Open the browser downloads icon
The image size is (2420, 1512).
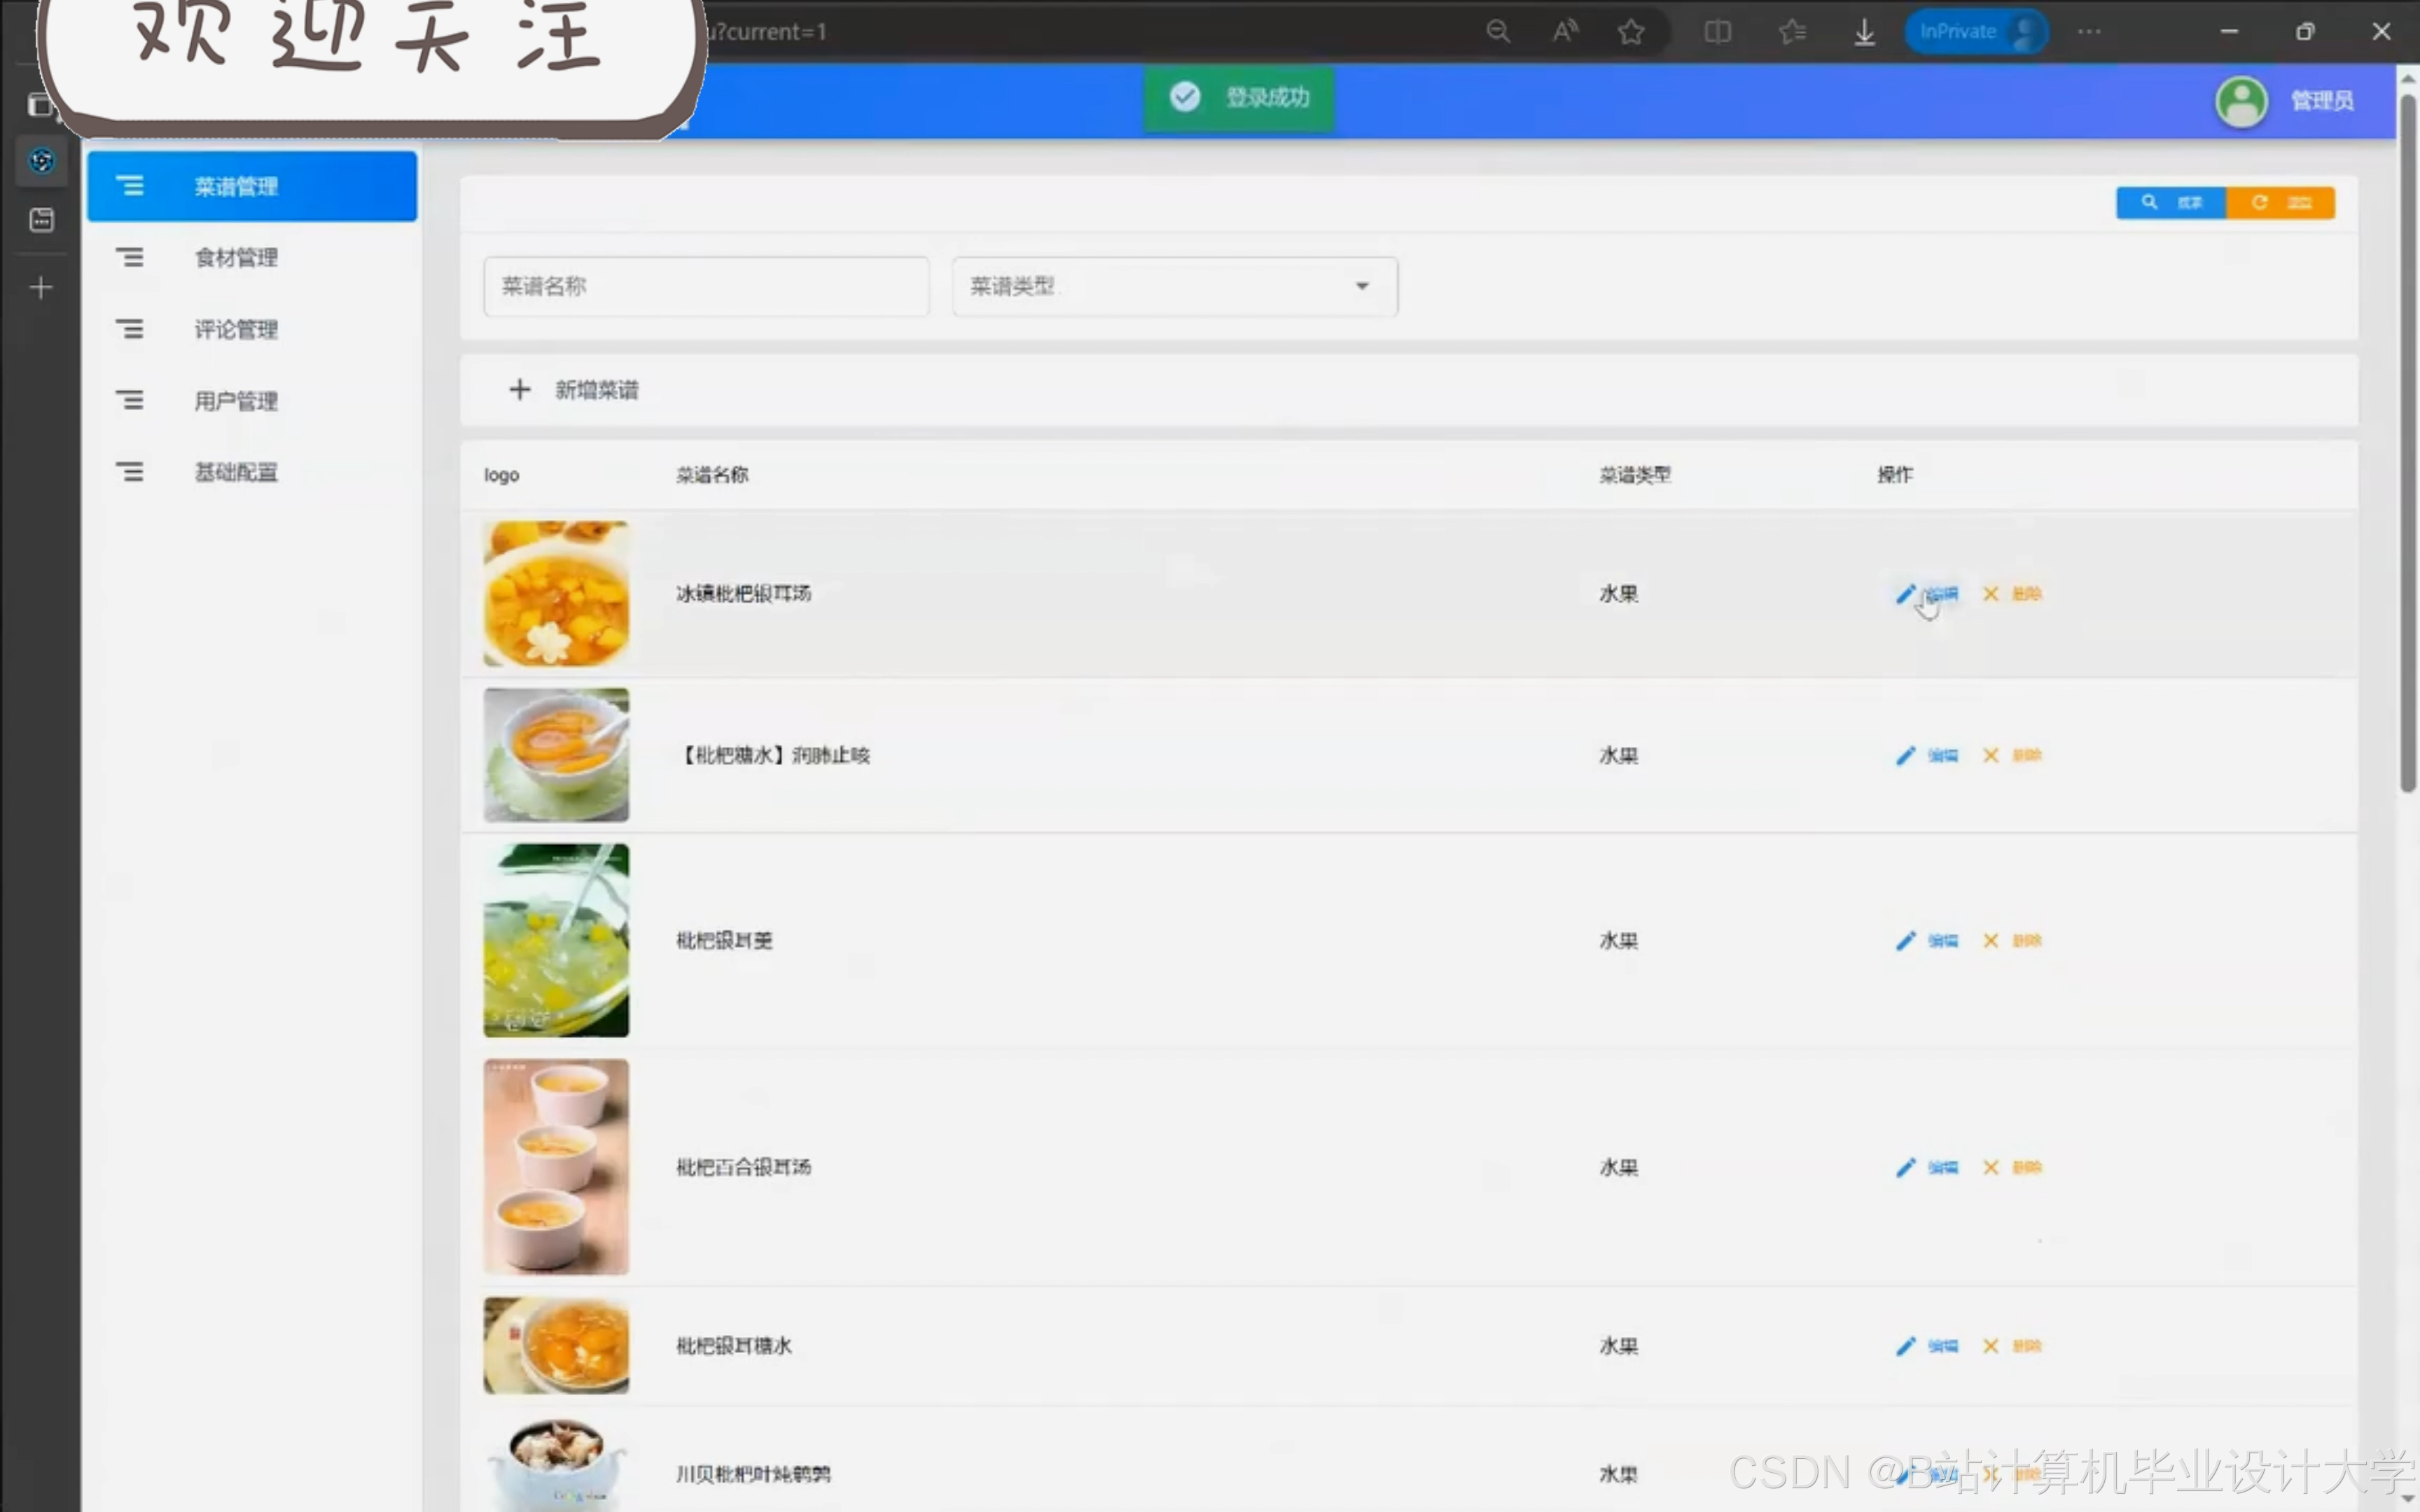pyautogui.click(x=1864, y=32)
